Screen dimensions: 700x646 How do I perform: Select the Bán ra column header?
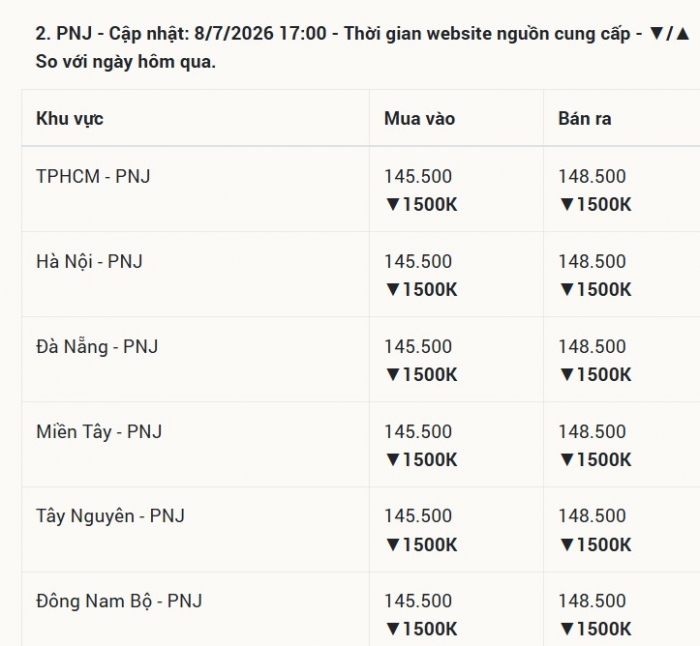[584, 119]
